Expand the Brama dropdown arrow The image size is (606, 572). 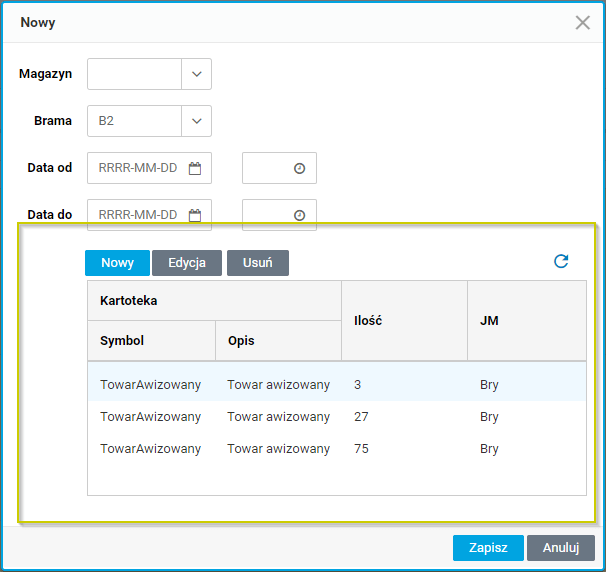197,121
